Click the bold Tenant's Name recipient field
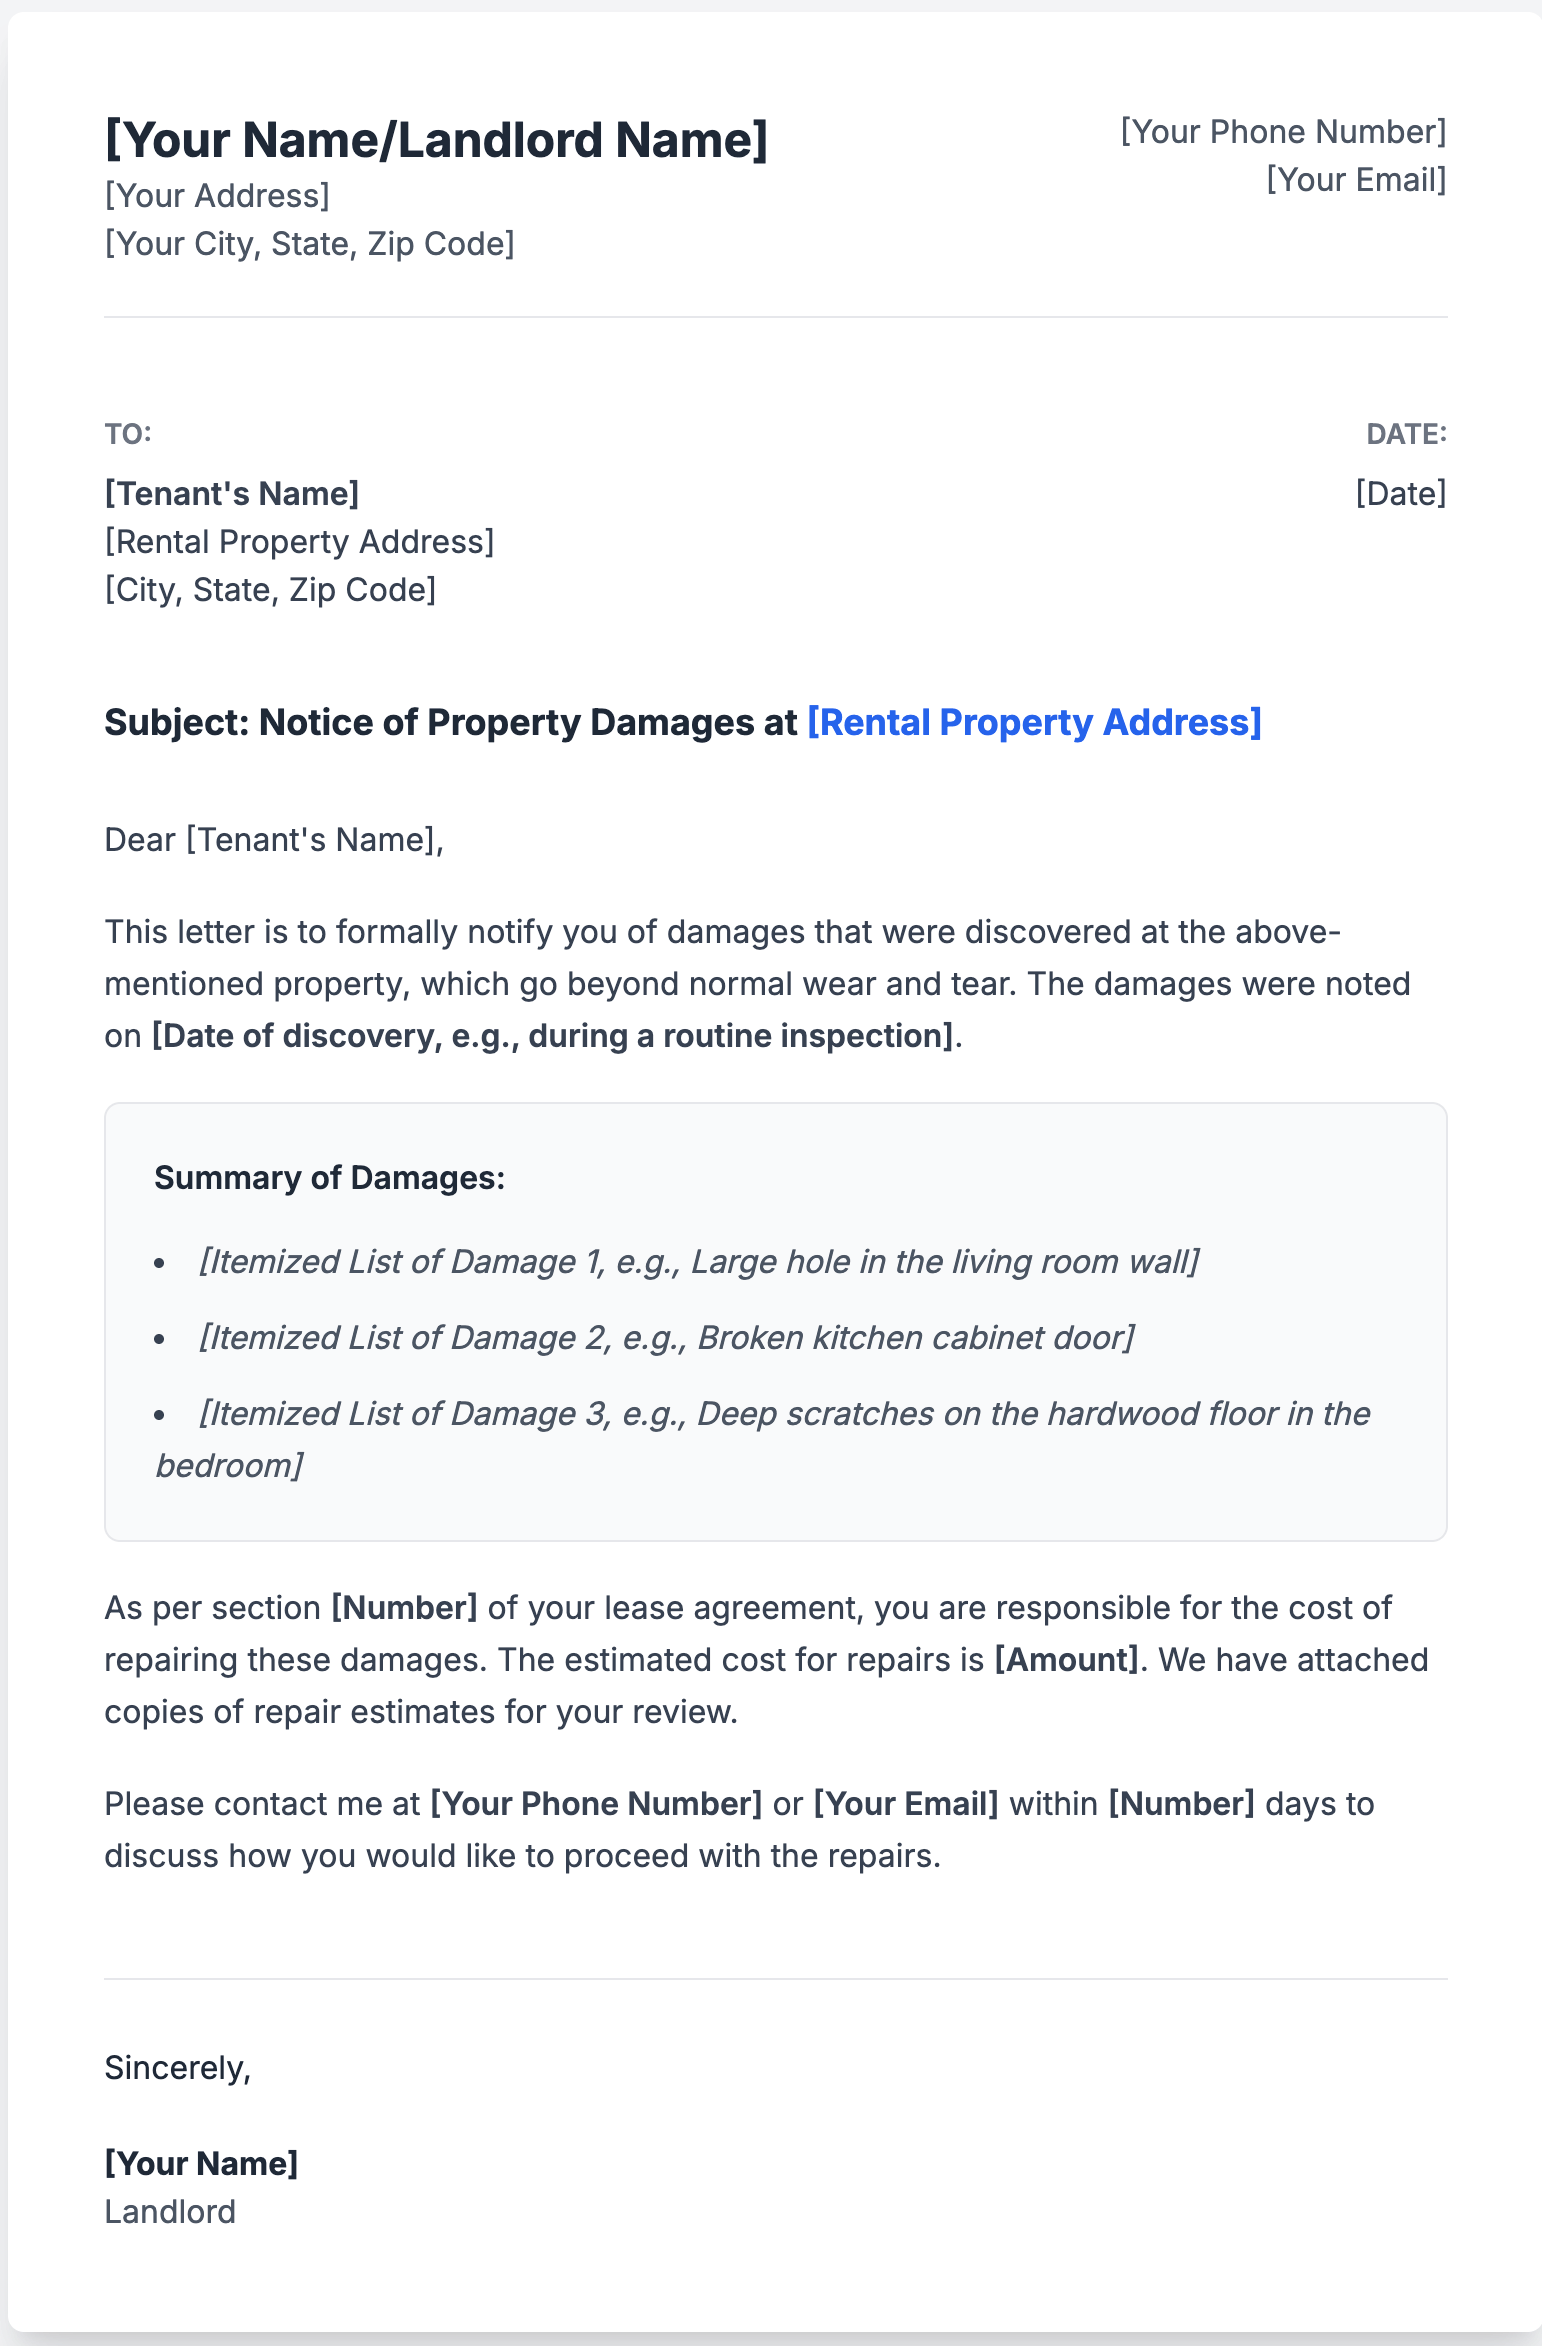This screenshot has height=2346, width=1542. click(232, 494)
